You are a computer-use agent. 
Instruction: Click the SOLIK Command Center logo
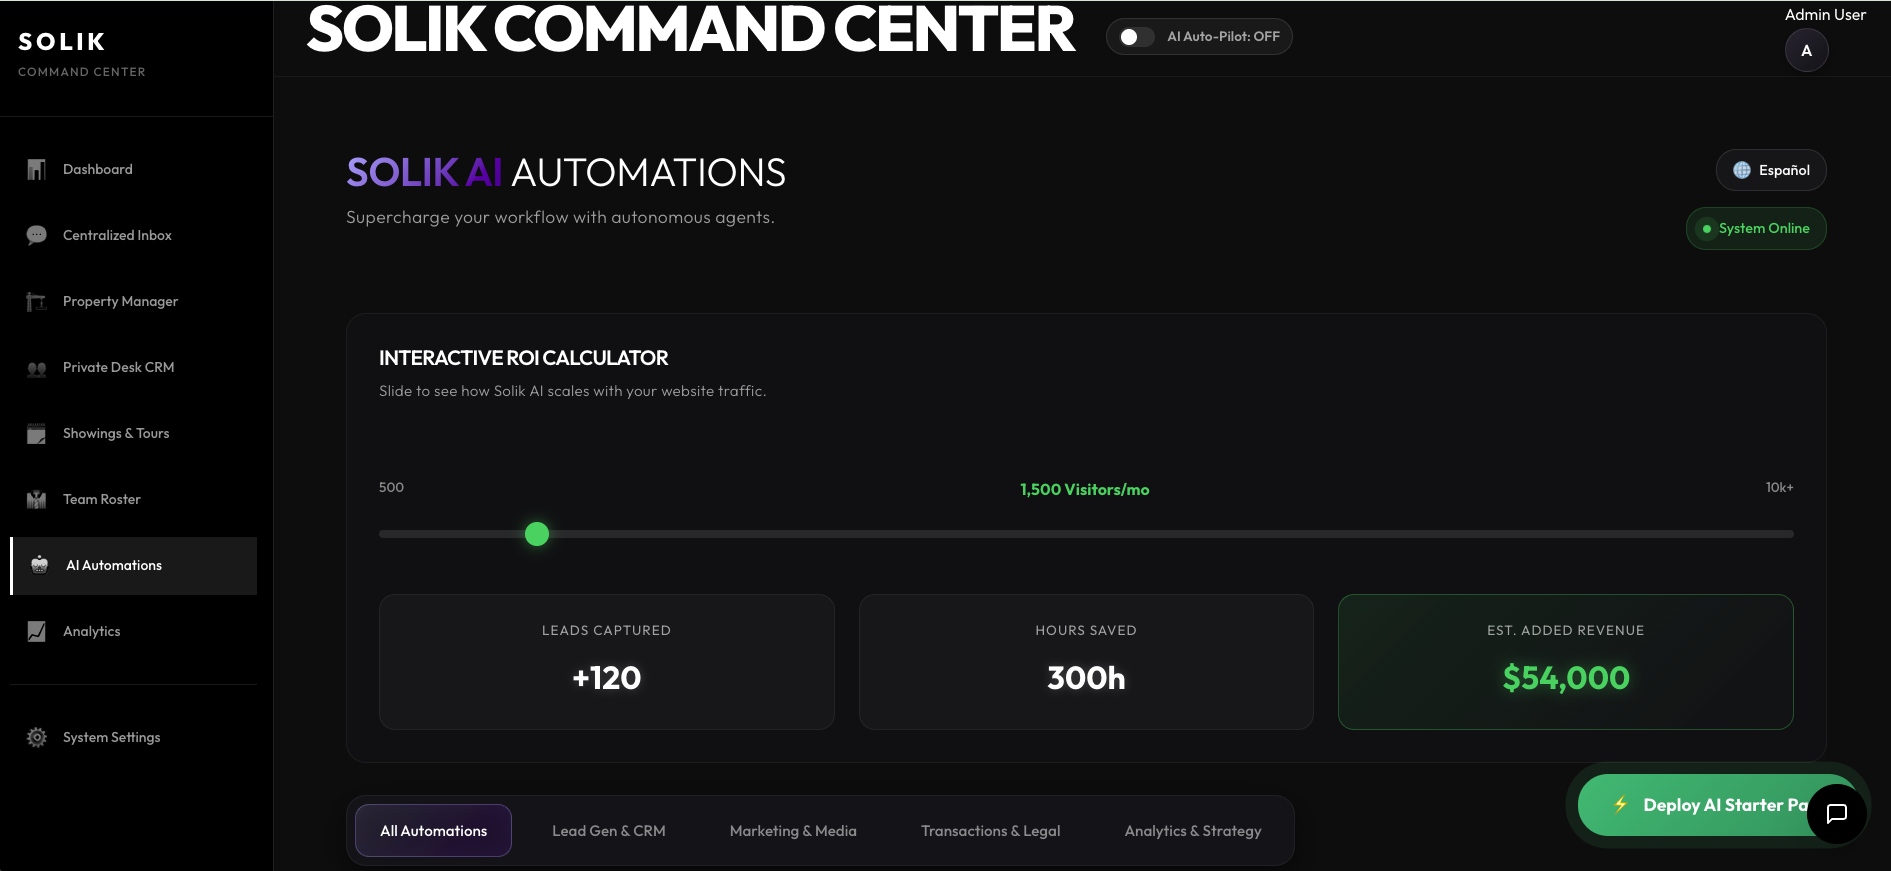(82, 54)
